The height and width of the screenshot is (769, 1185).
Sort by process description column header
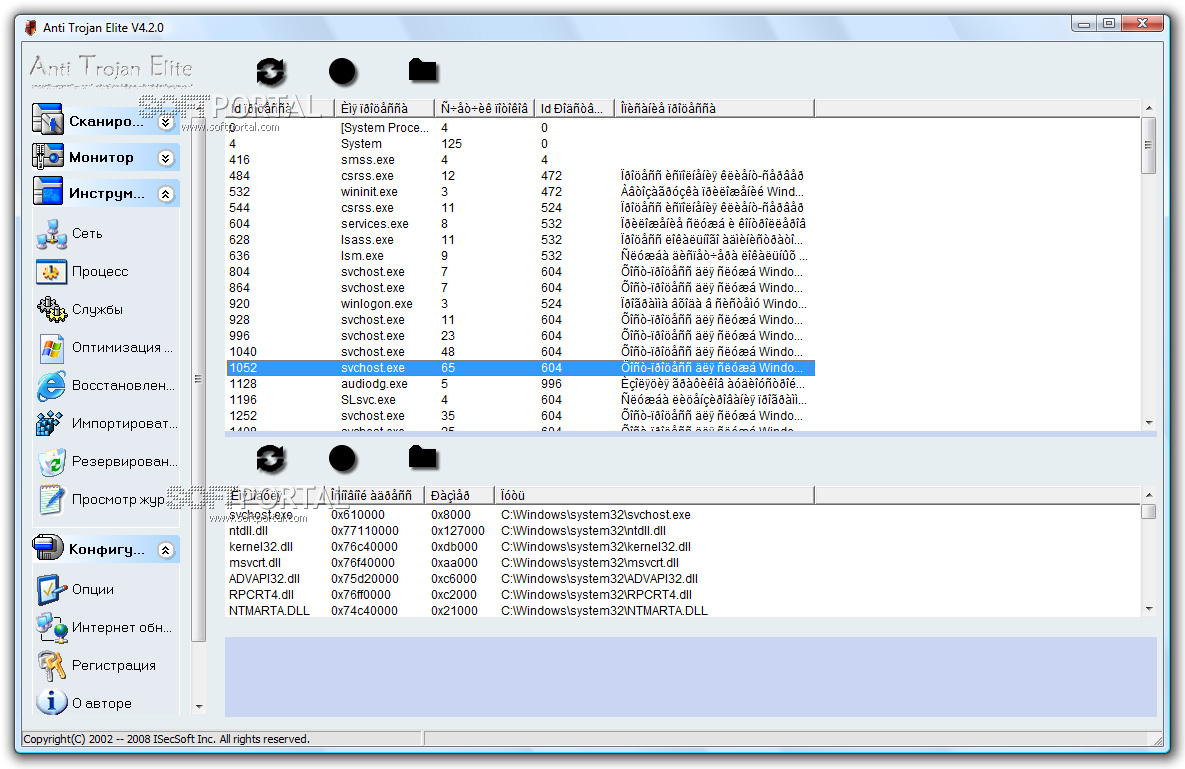[714, 108]
